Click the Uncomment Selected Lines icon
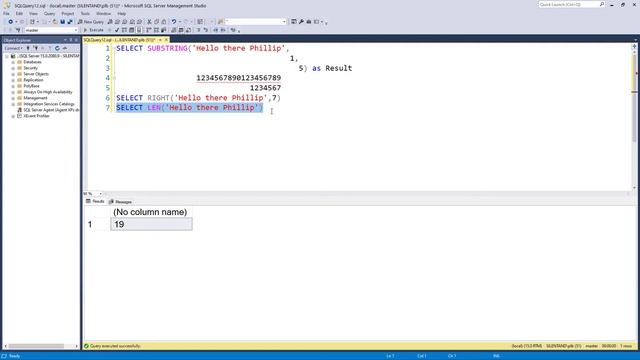Screen dimensions: 640x360 (x=205, y=30)
